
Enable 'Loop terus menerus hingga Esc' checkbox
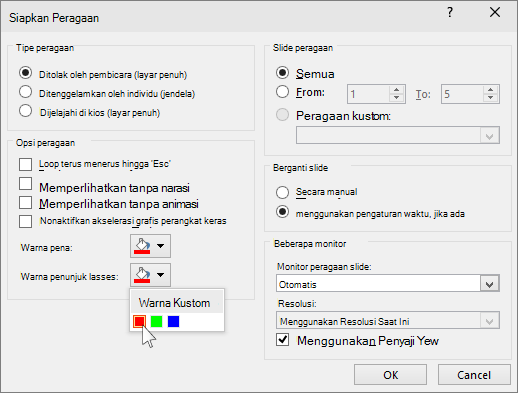pos(26,164)
